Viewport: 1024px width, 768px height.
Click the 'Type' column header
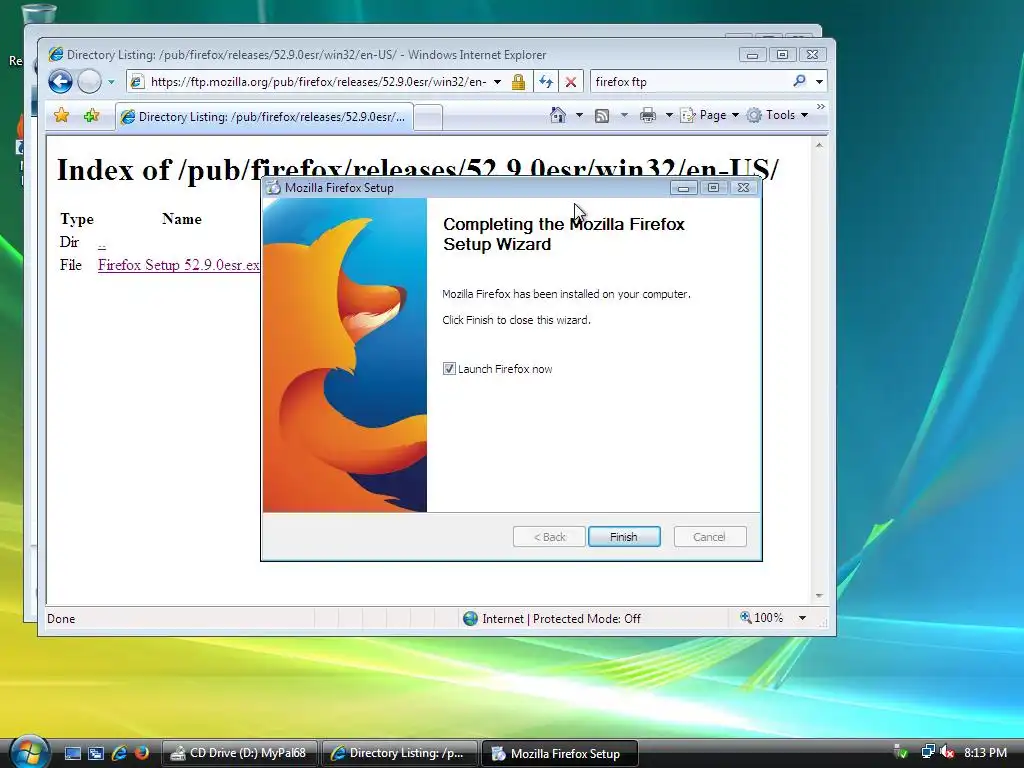tap(77, 219)
